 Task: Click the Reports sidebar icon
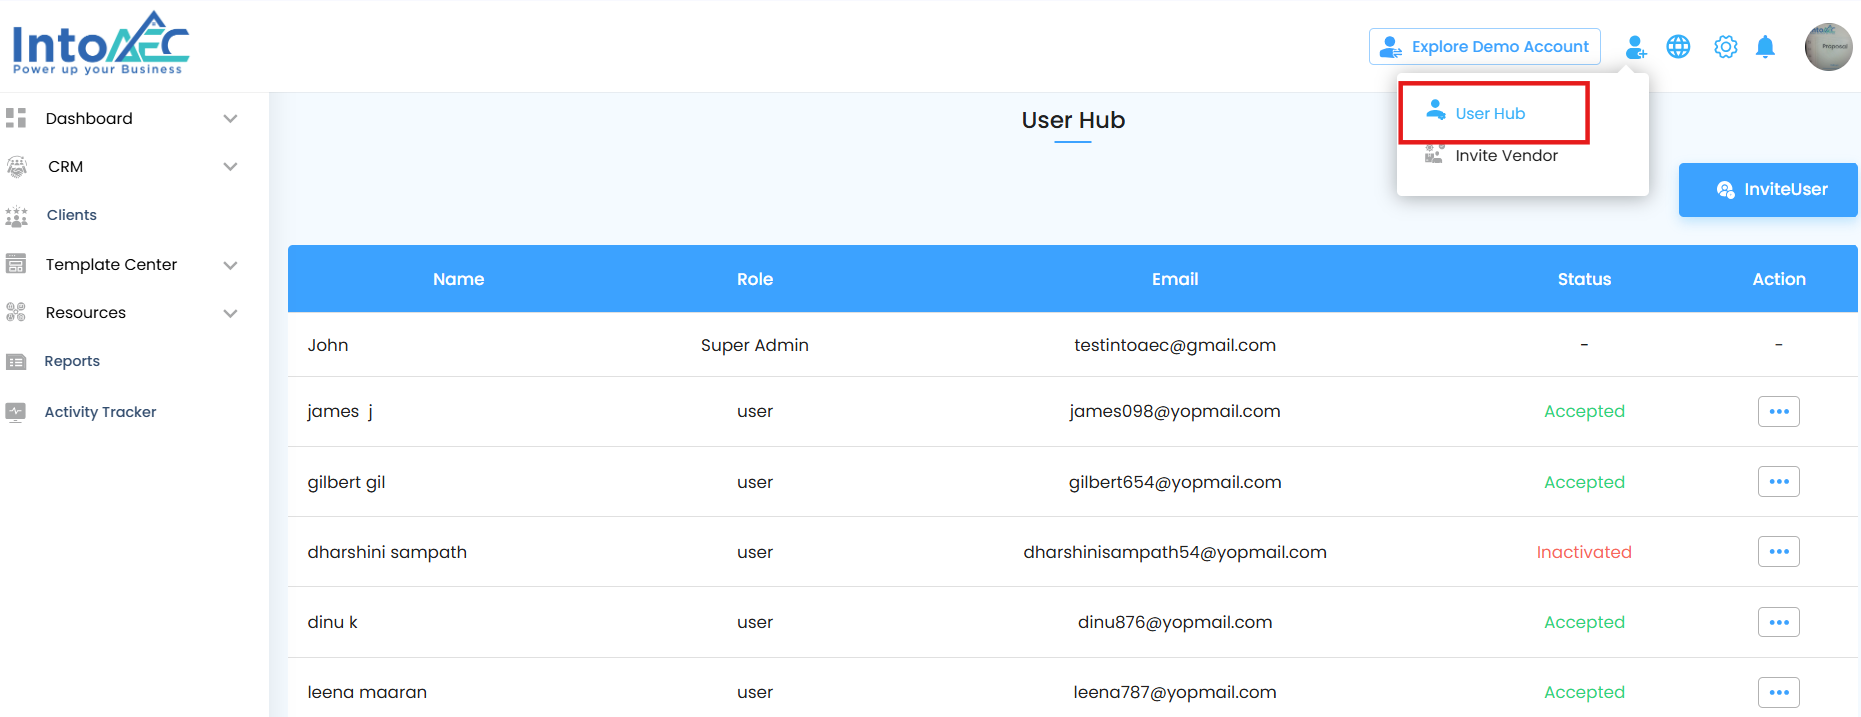tap(16, 362)
